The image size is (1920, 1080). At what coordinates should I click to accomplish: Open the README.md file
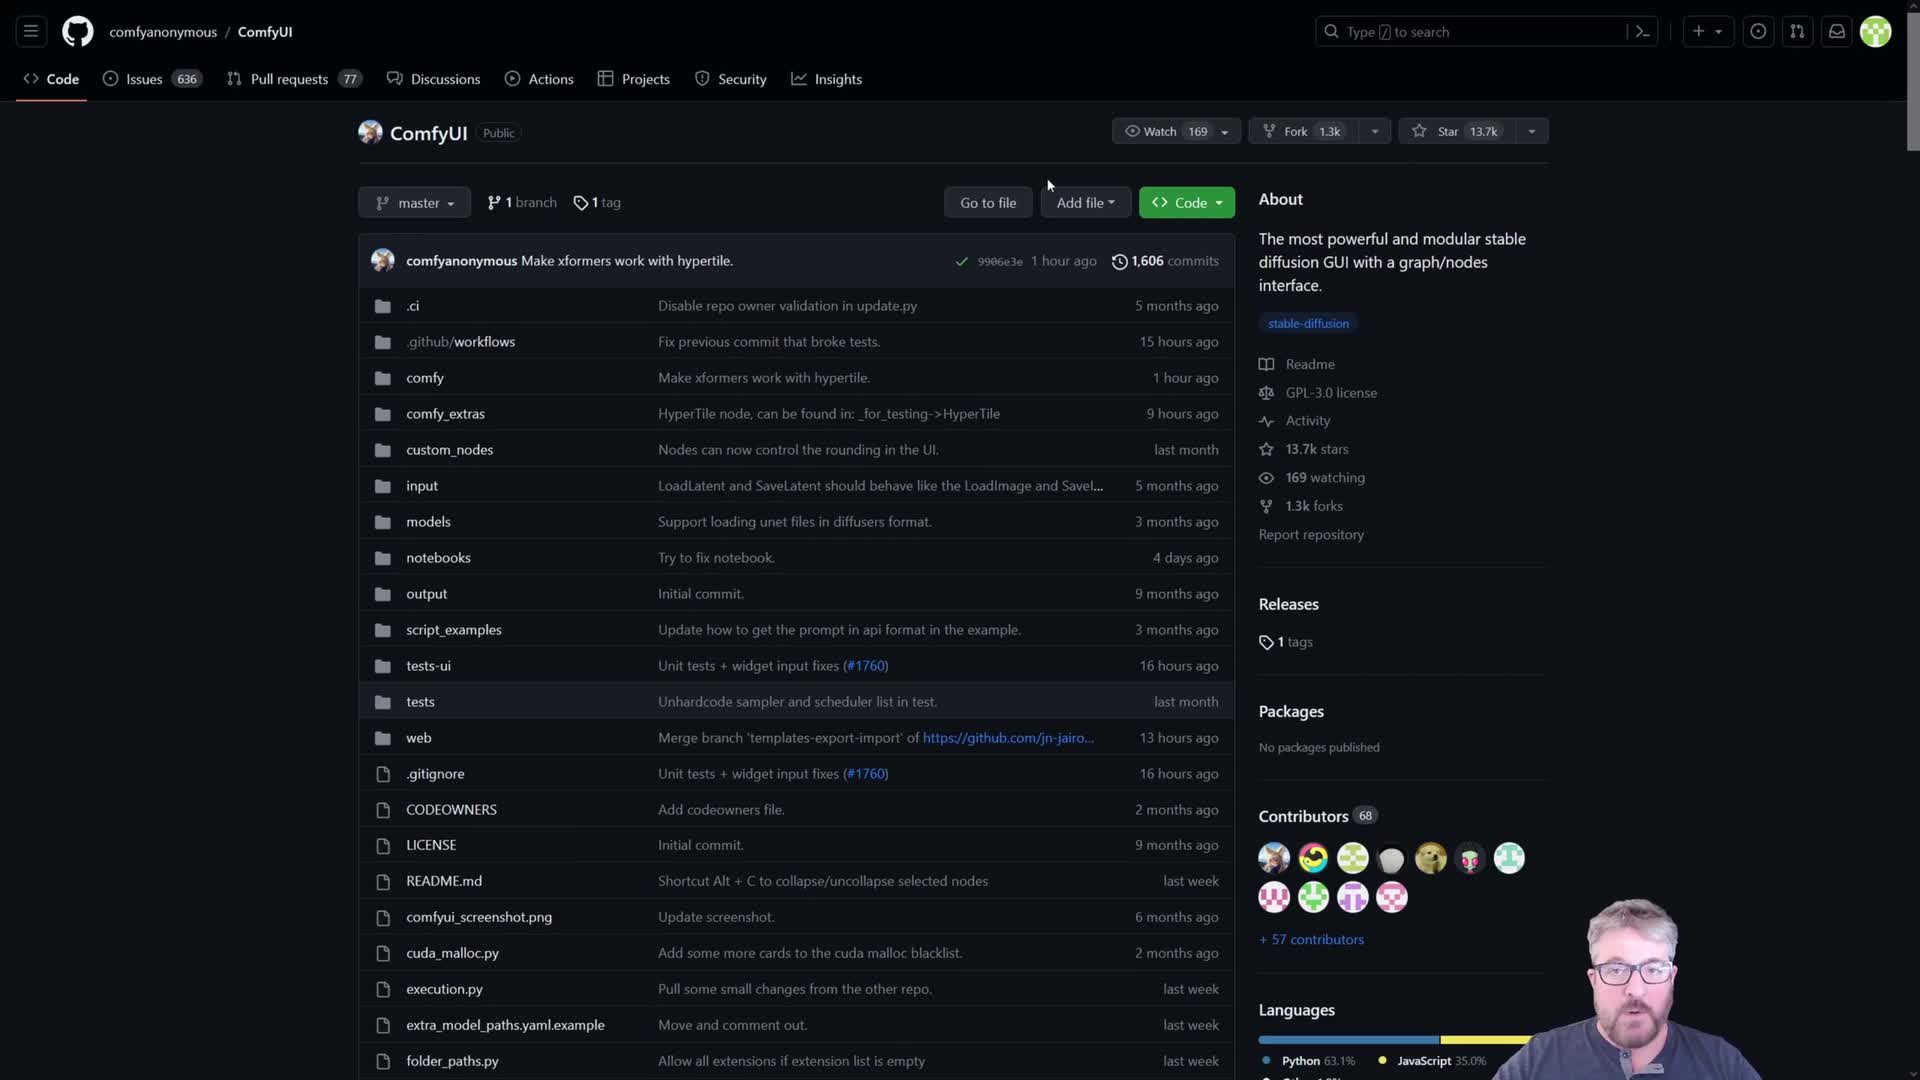[444, 881]
